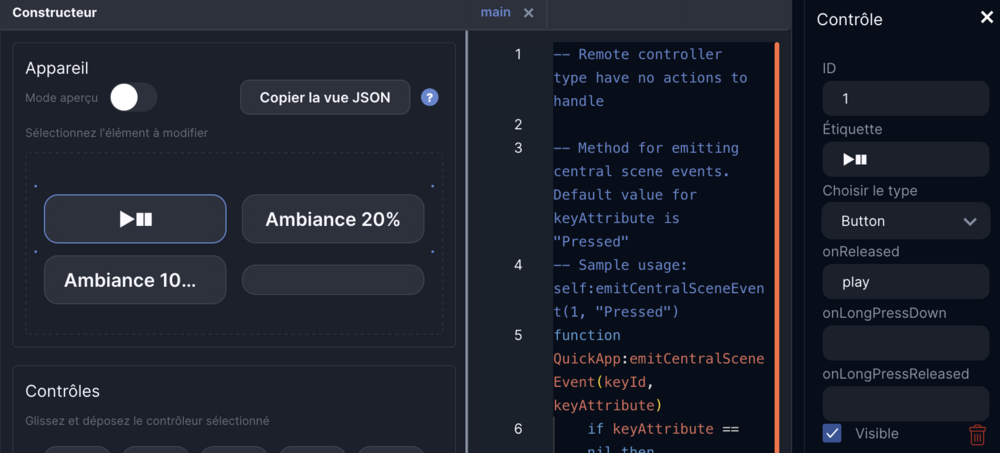Click the onLongPressDown input field
Image resolution: width=1000 pixels, height=453 pixels.
pos(905,343)
